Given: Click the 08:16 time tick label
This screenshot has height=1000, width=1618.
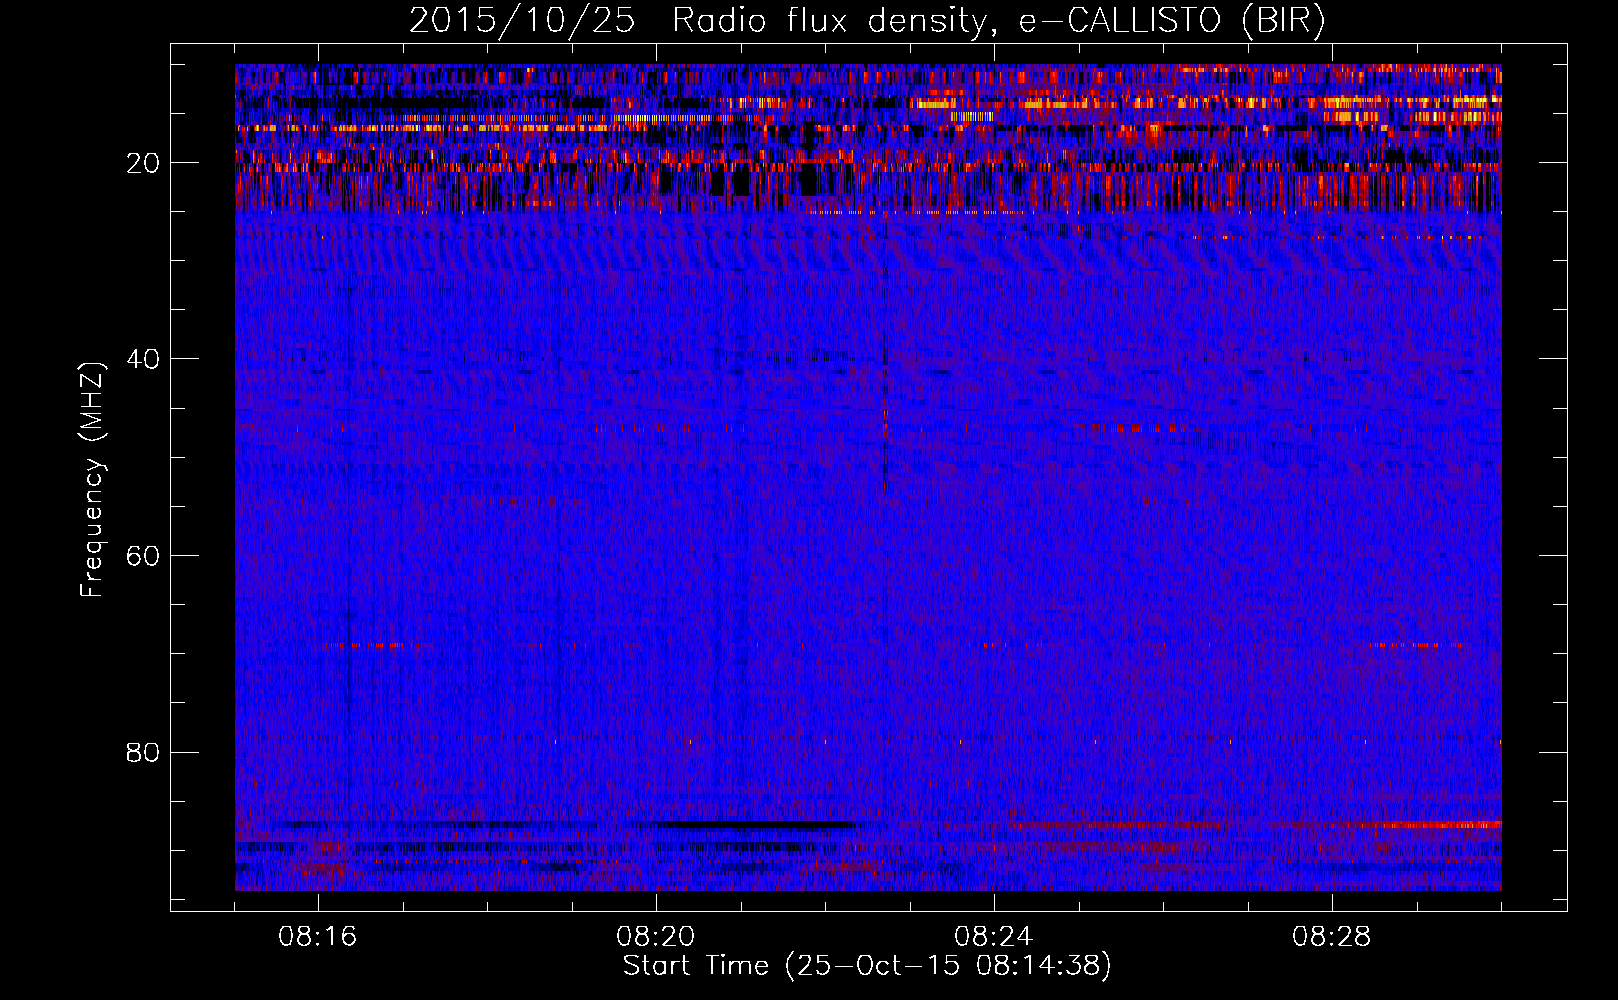Looking at the screenshot, I should click(318, 937).
